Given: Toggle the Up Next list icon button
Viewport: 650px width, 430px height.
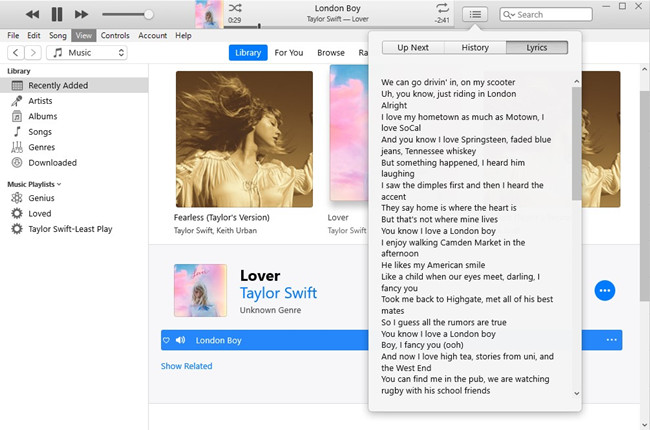Looking at the screenshot, I should tap(475, 15).
